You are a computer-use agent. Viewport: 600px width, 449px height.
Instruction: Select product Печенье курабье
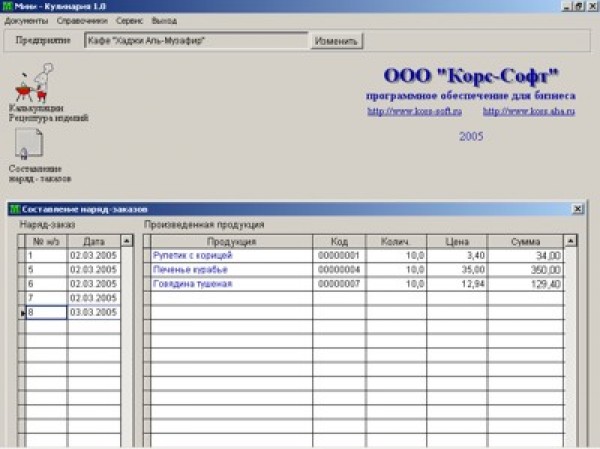click(x=232, y=270)
